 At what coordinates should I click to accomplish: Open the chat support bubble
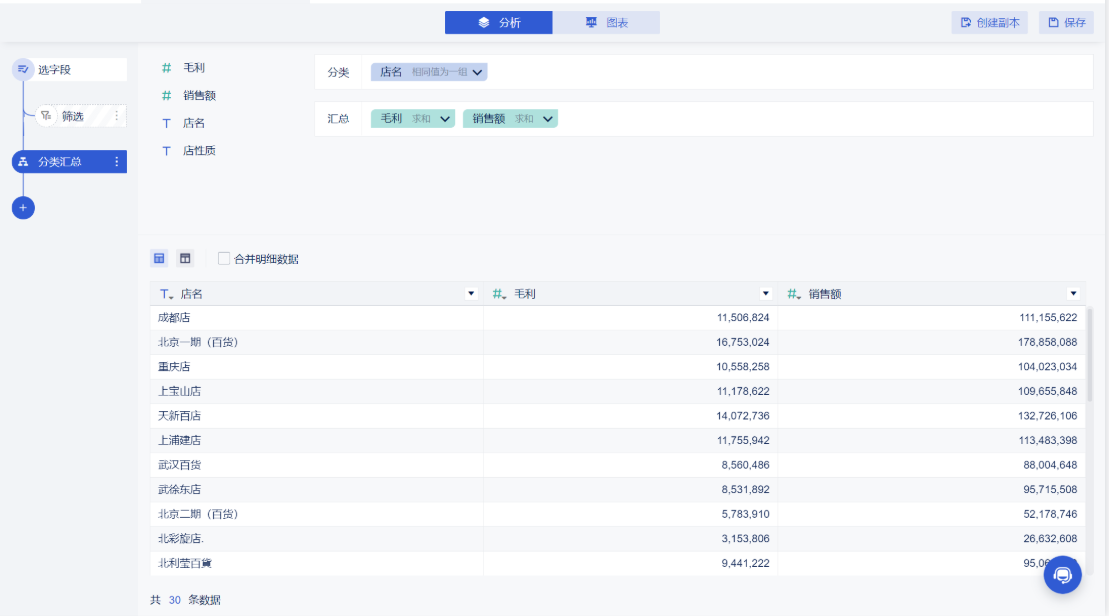click(x=1062, y=575)
